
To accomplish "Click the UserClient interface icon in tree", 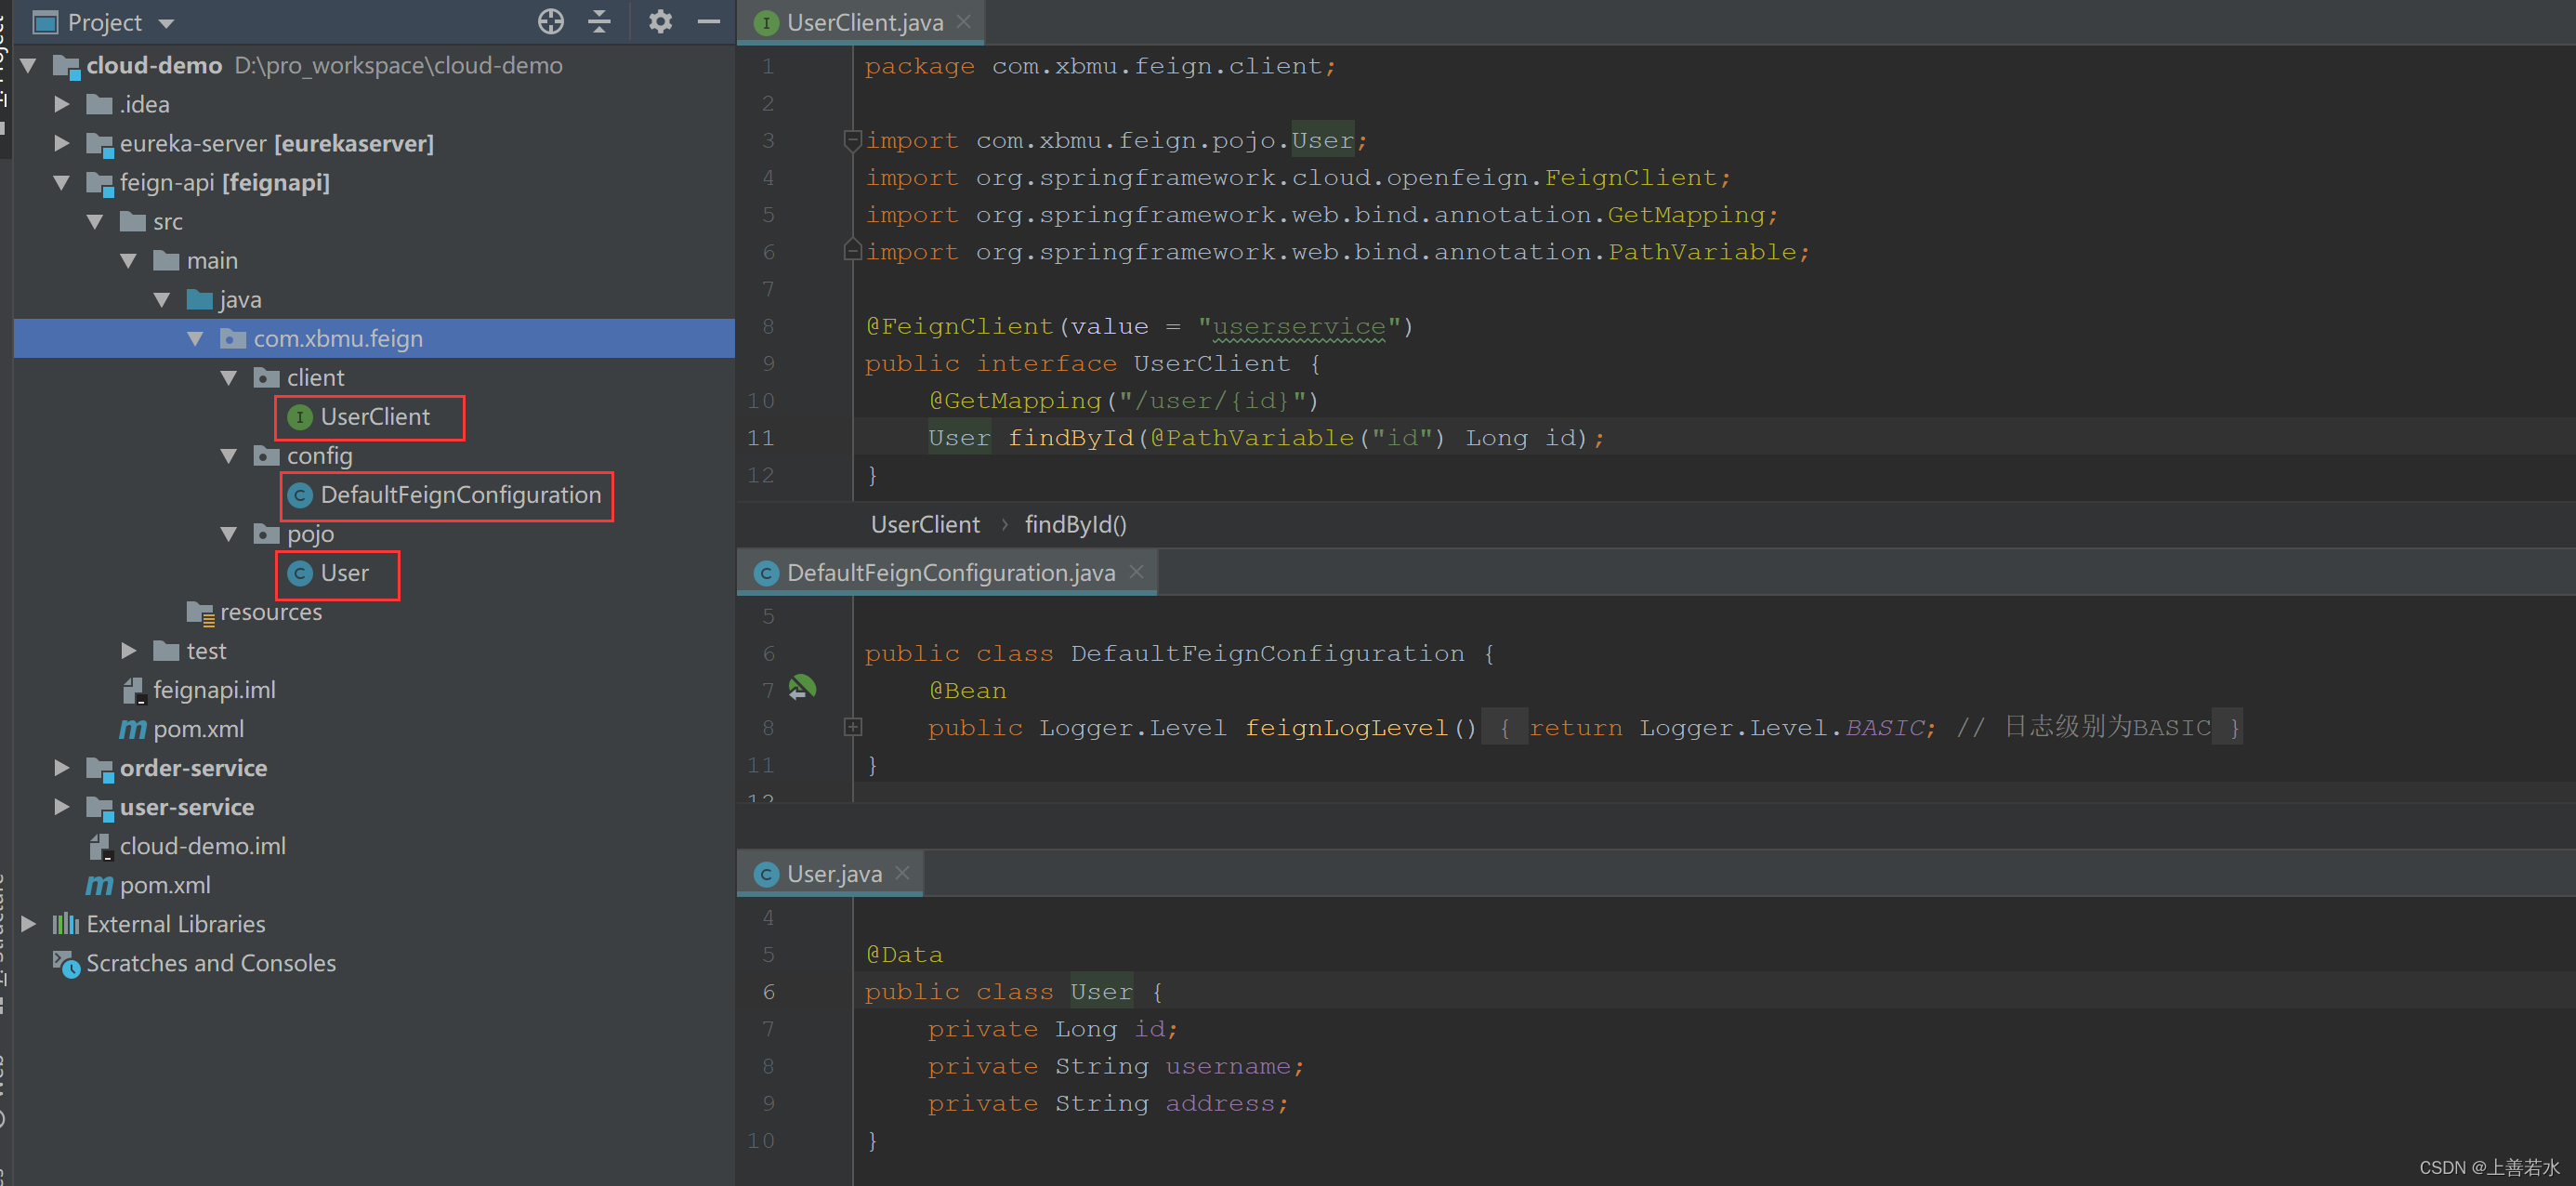I will 300,417.
